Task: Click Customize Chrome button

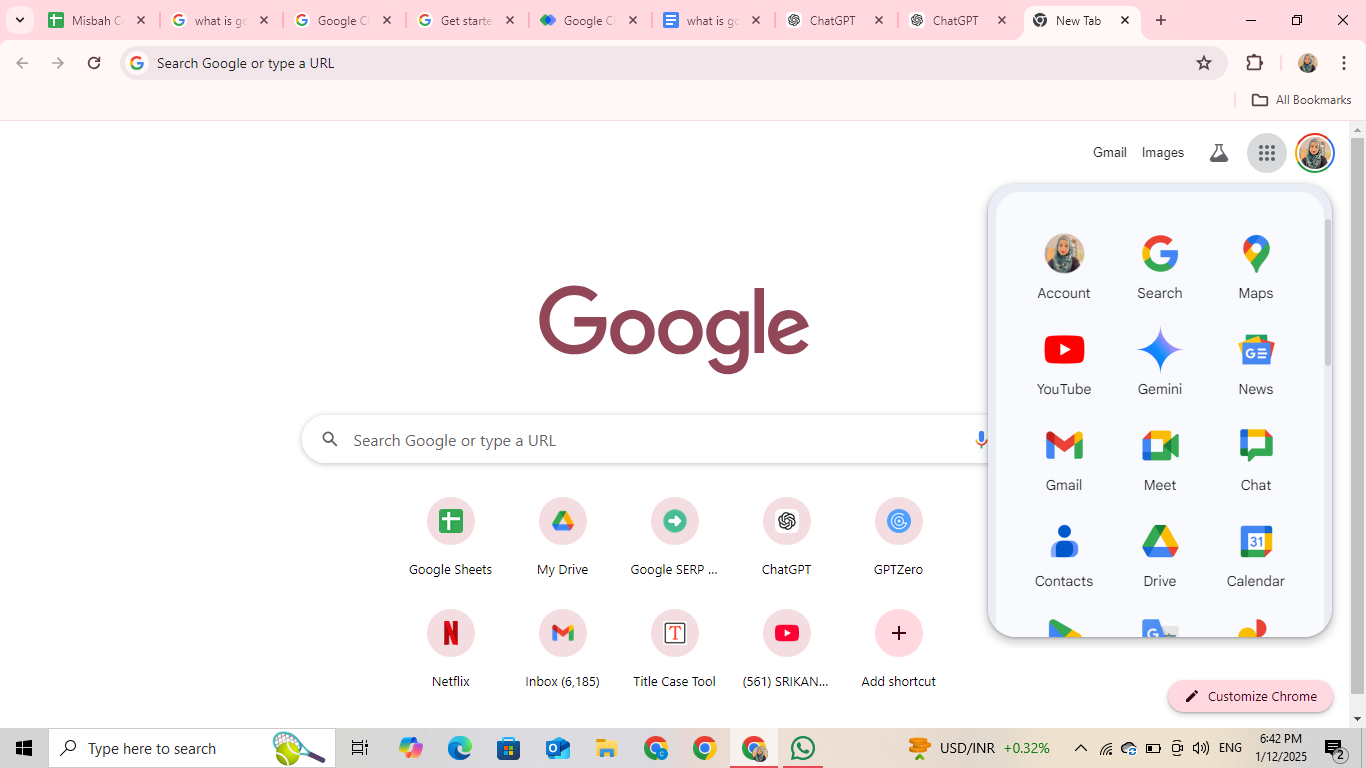Action: click(x=1250, y=697)
